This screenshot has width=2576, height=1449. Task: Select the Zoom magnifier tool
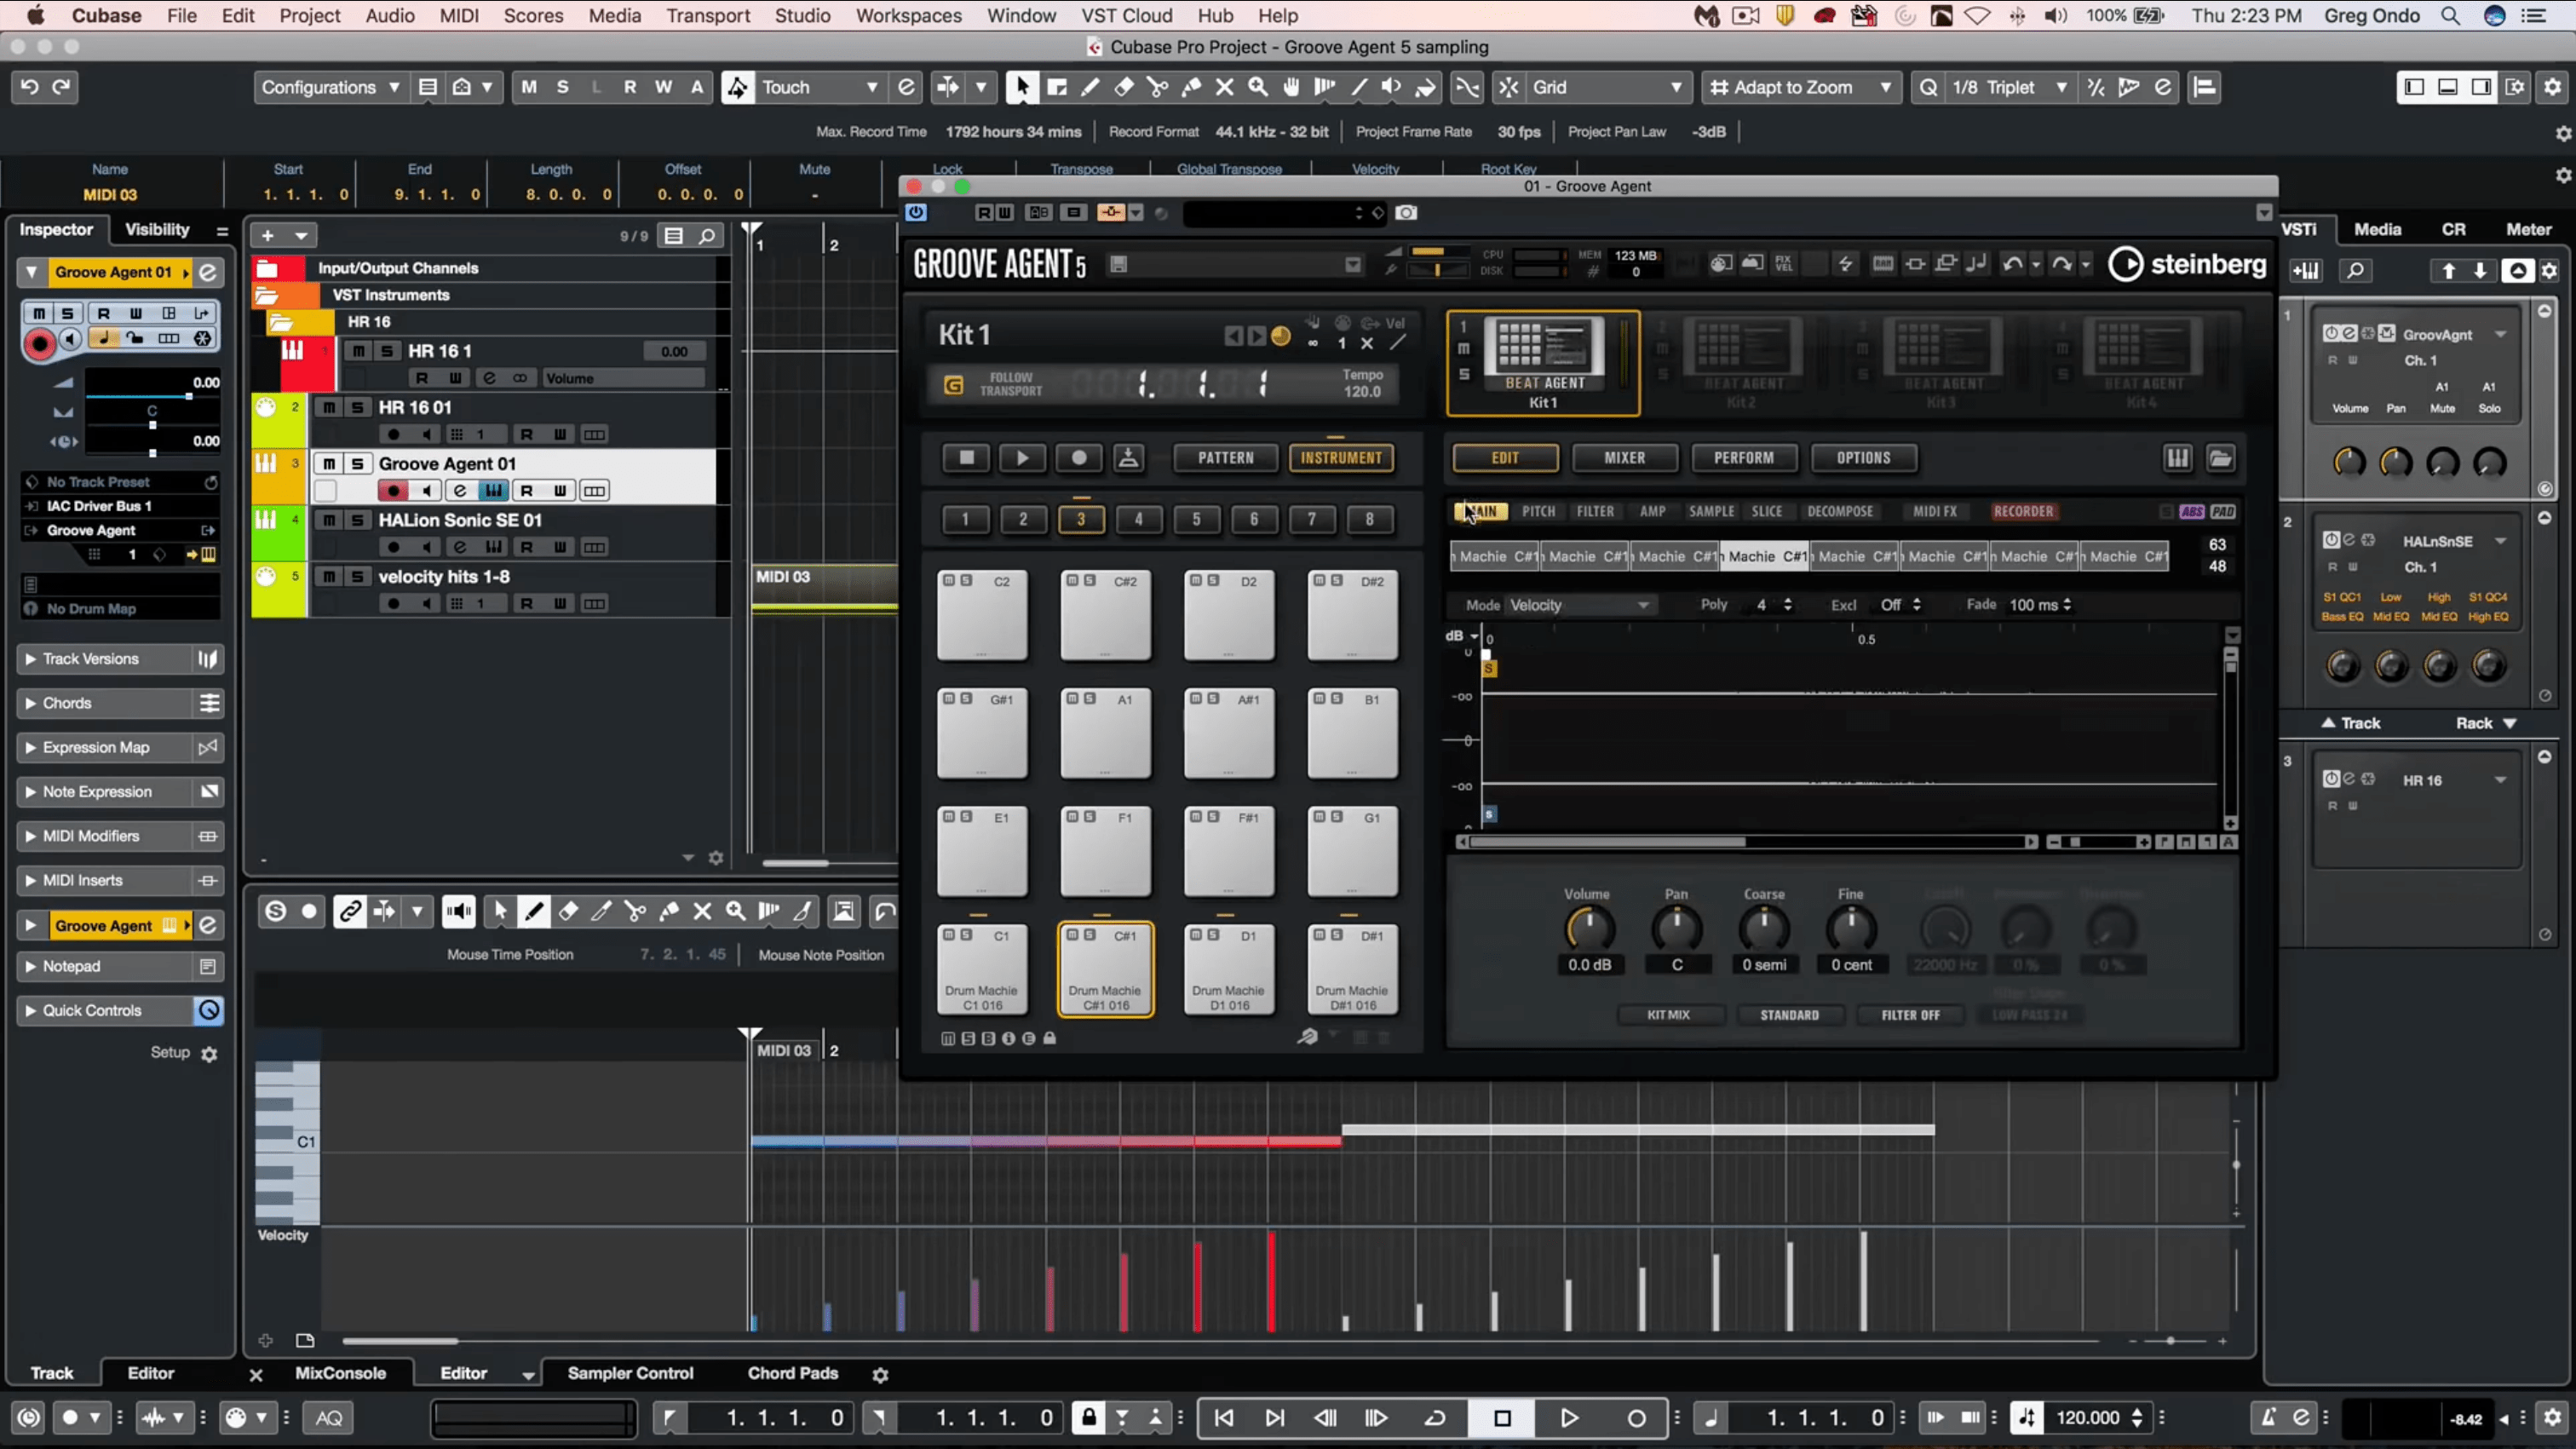1258,88
